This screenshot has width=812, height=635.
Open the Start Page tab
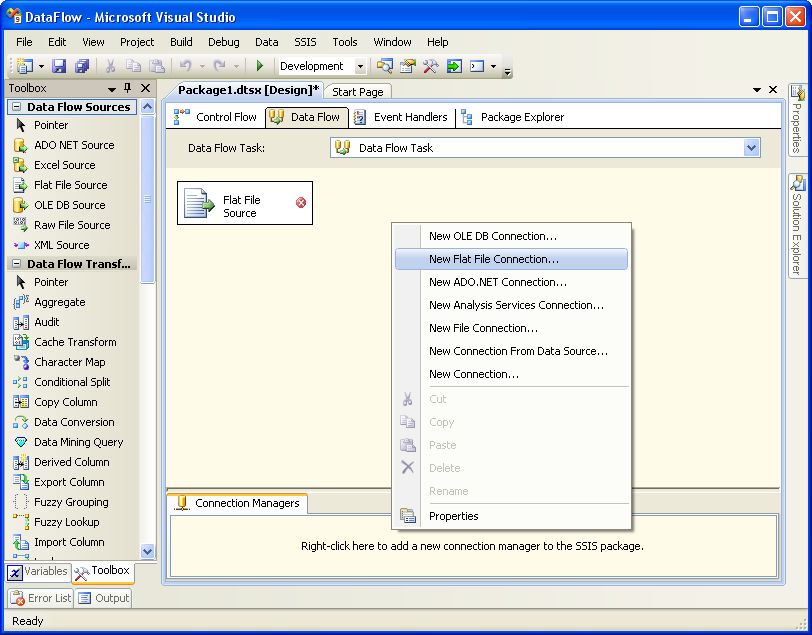[x=357, y=92]
